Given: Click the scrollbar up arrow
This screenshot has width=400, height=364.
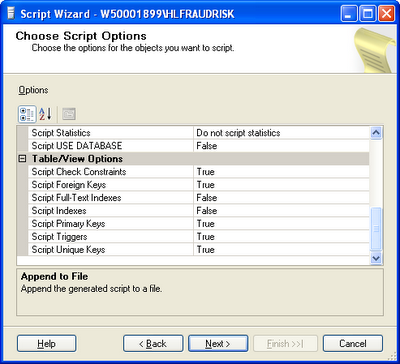Looking at the screenshot, I should pos(376,133).
